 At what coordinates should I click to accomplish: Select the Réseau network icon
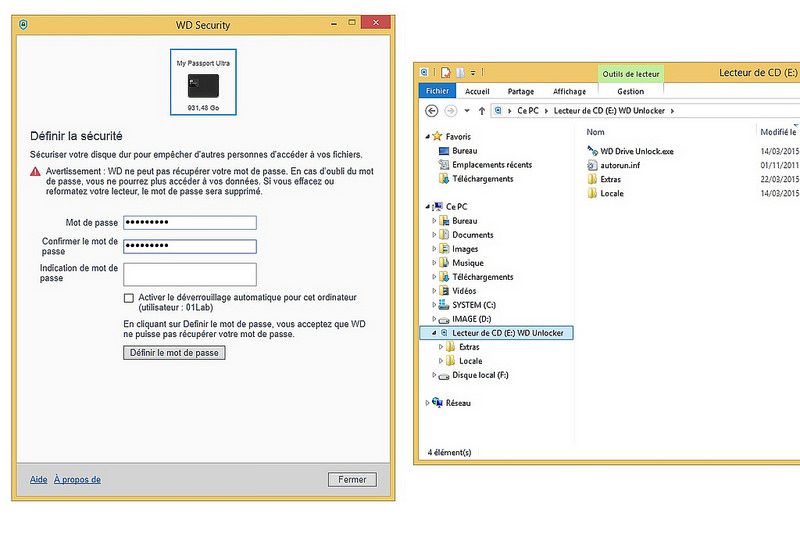437,402
